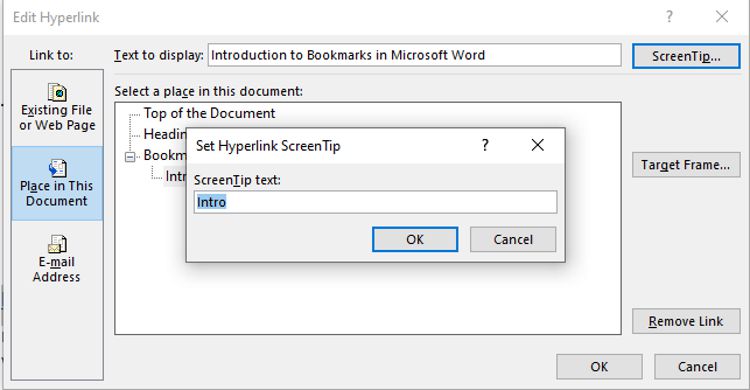Close the Set Hyperlink ScreenTip dialog
Image resolution: width=750 pixels, height=390 pixels.
point(538,145)
